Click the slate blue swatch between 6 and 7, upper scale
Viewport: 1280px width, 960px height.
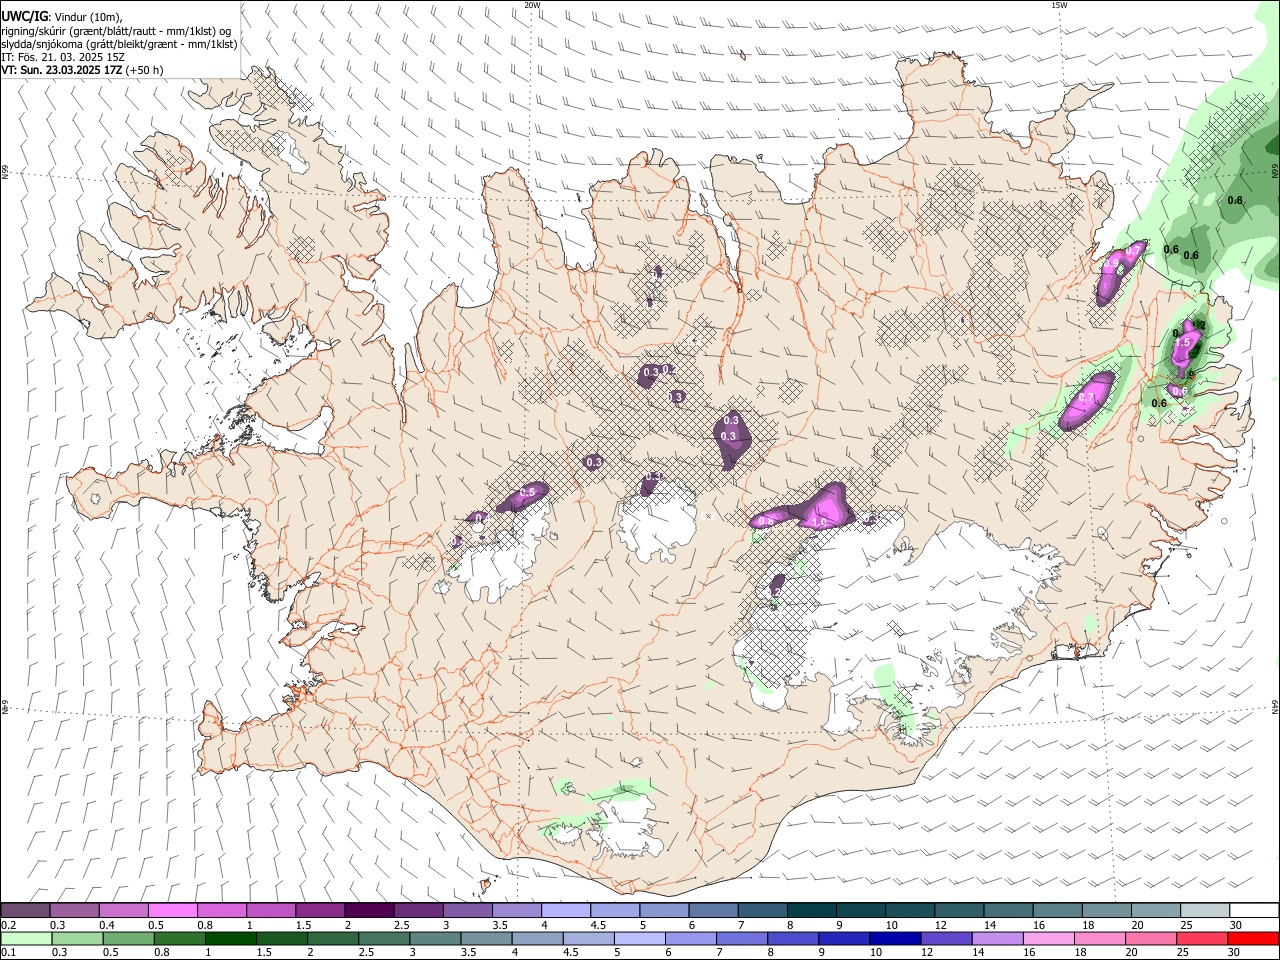[712, 910]
